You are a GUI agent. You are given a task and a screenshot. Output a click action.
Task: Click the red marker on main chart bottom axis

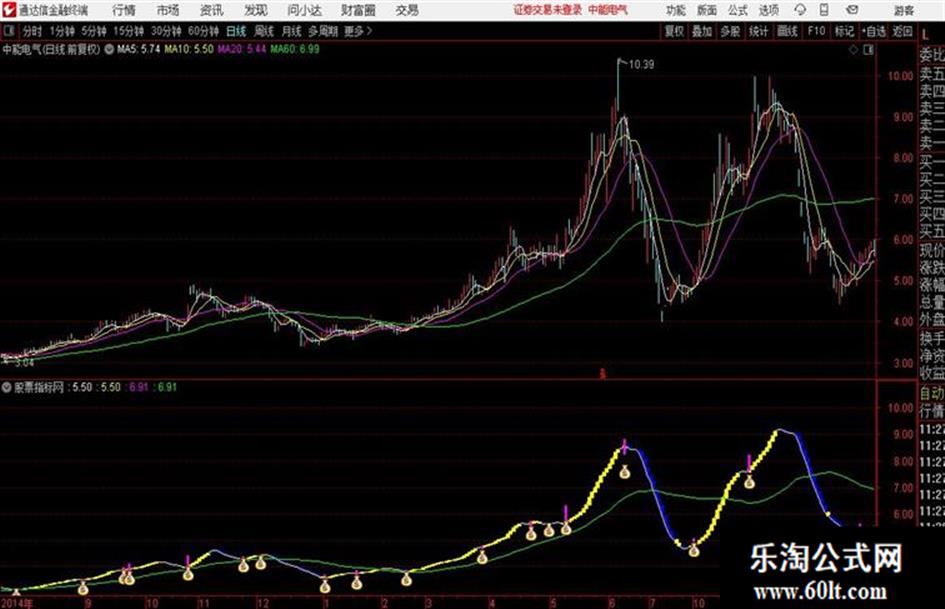coord(601,374)
